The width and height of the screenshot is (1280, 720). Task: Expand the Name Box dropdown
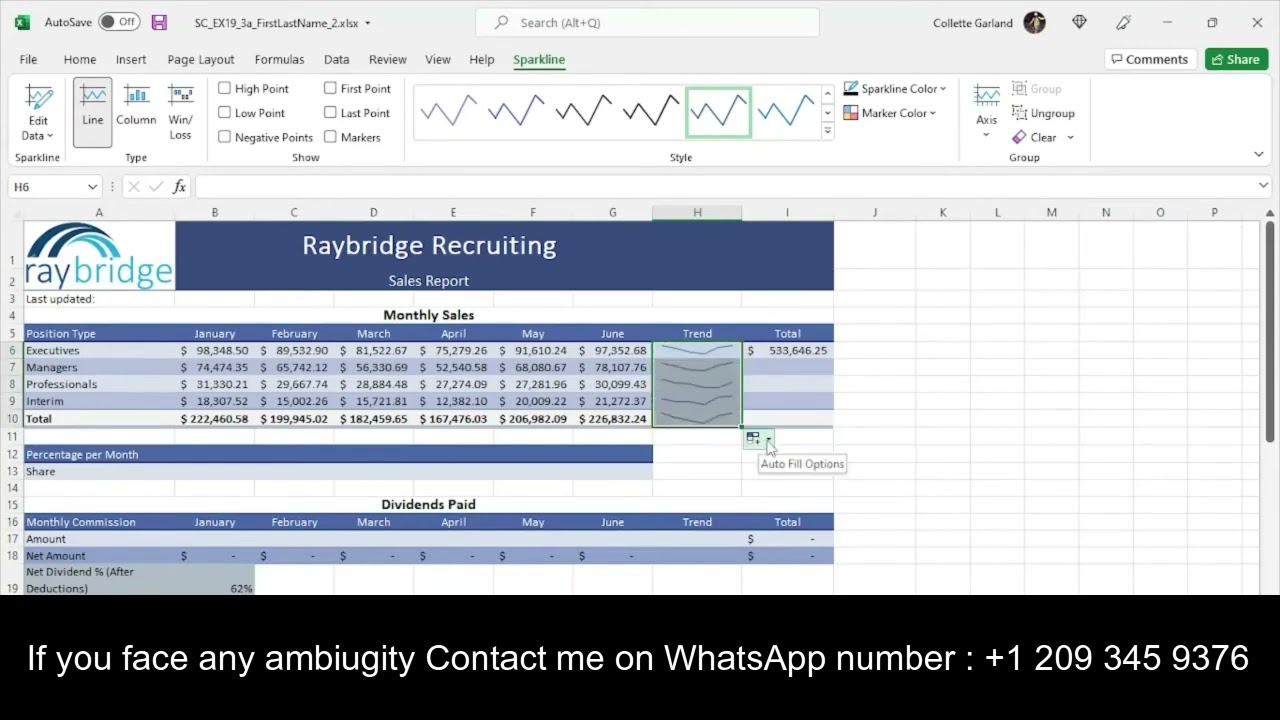92,187
